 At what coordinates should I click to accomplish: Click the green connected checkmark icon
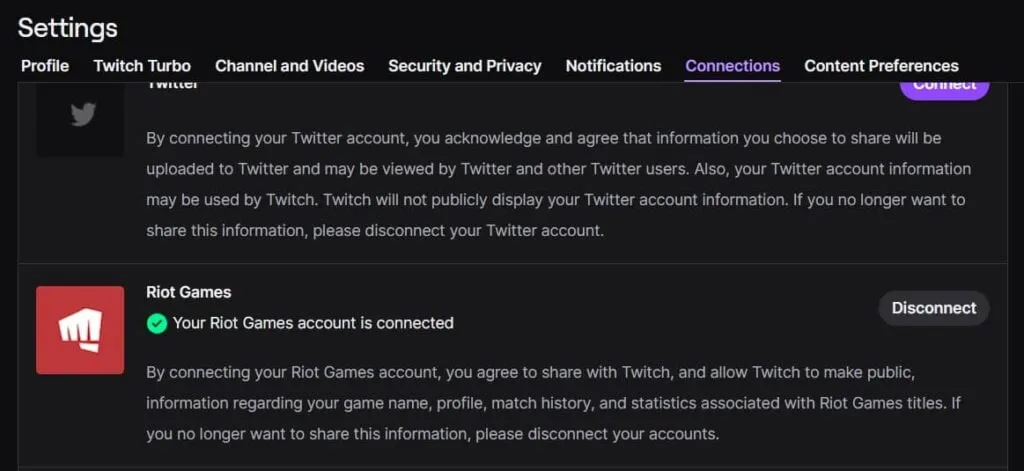[x=156, y=323]
